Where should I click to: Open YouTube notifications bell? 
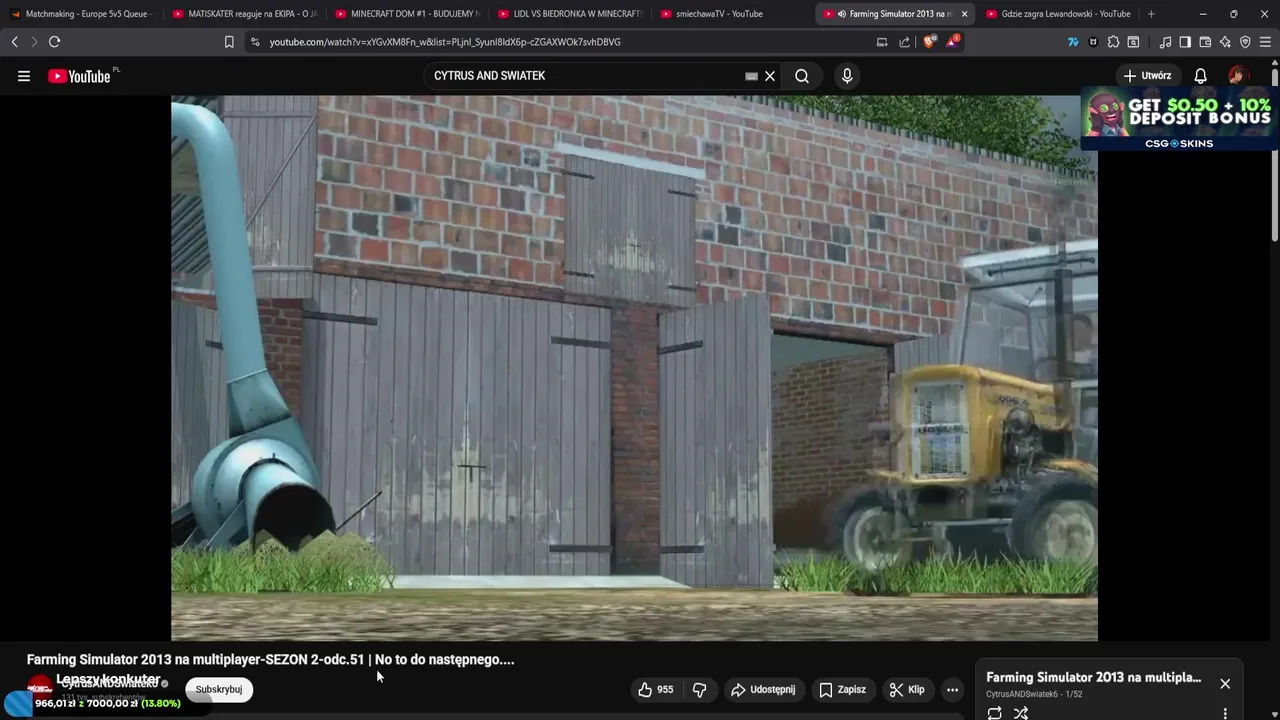1200,76
